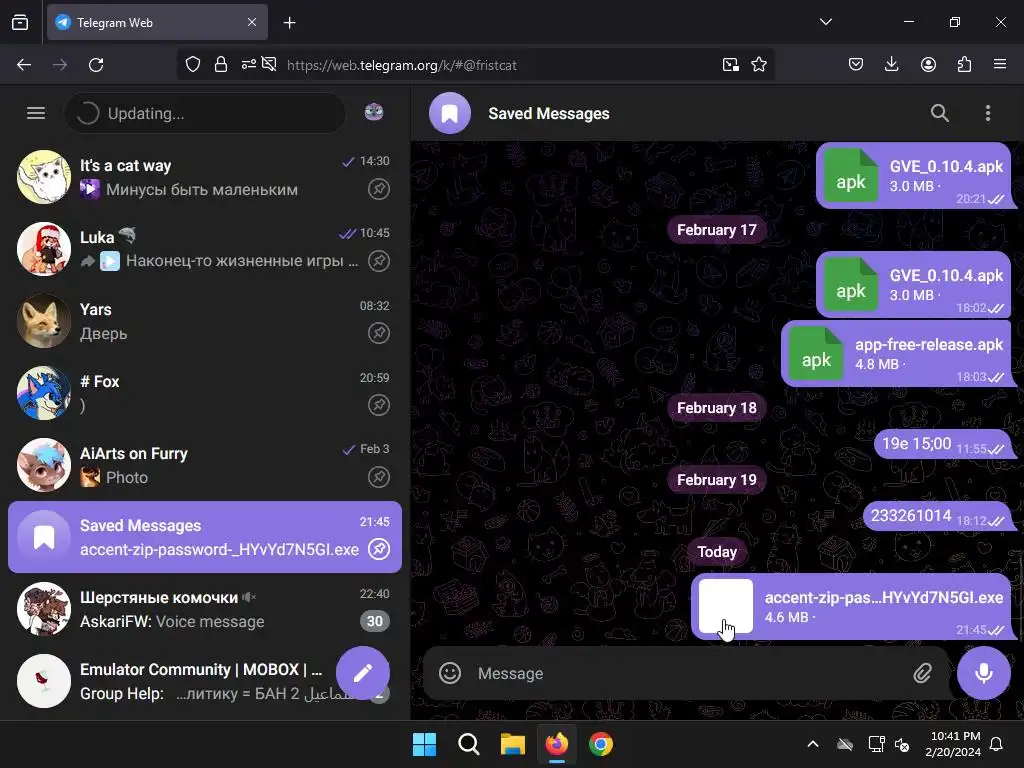
Task: Open Firefox extensions menu
Action: point(964,65)
